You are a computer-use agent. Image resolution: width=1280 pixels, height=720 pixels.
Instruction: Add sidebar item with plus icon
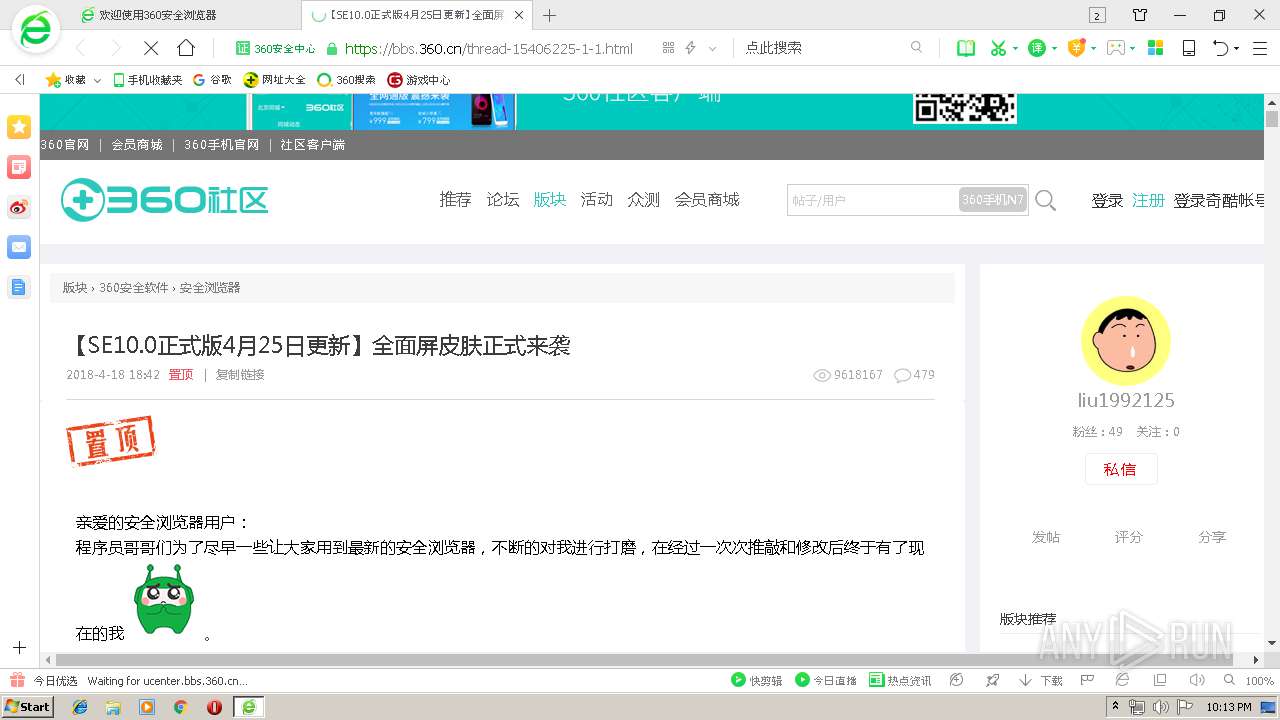coord(19,648)
